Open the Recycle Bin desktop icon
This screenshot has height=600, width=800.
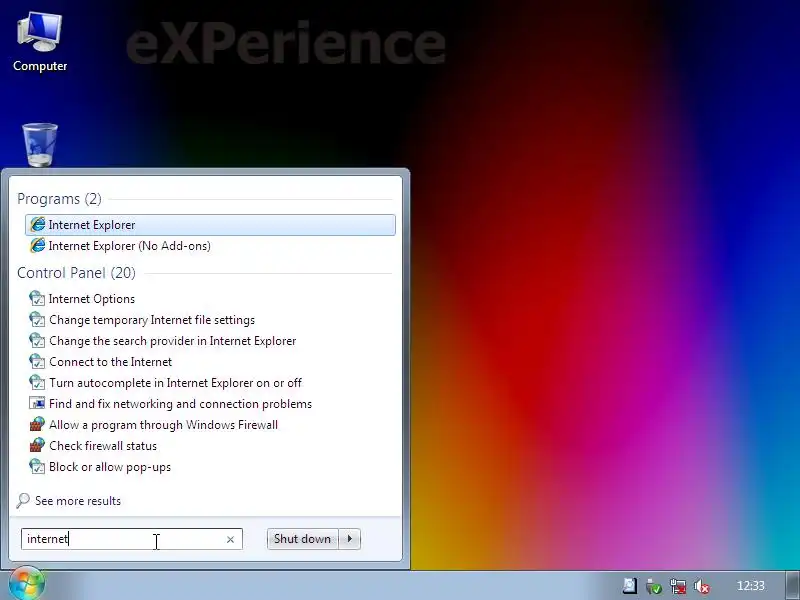tap(40, 145)
